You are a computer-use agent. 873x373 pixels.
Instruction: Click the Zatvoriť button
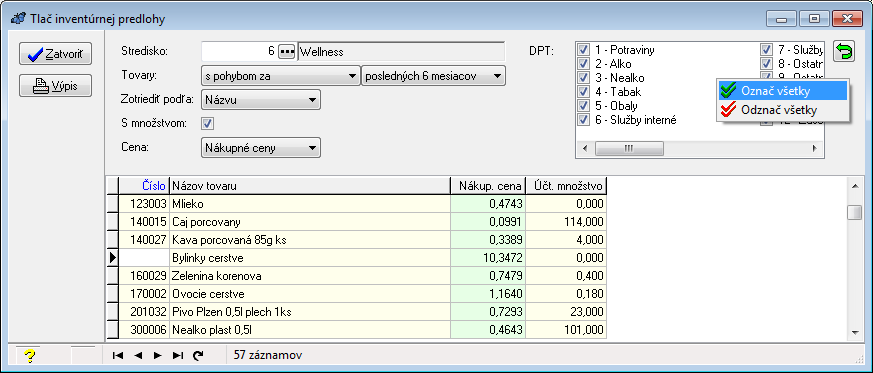pyautogui.click(x=55, y=54)
